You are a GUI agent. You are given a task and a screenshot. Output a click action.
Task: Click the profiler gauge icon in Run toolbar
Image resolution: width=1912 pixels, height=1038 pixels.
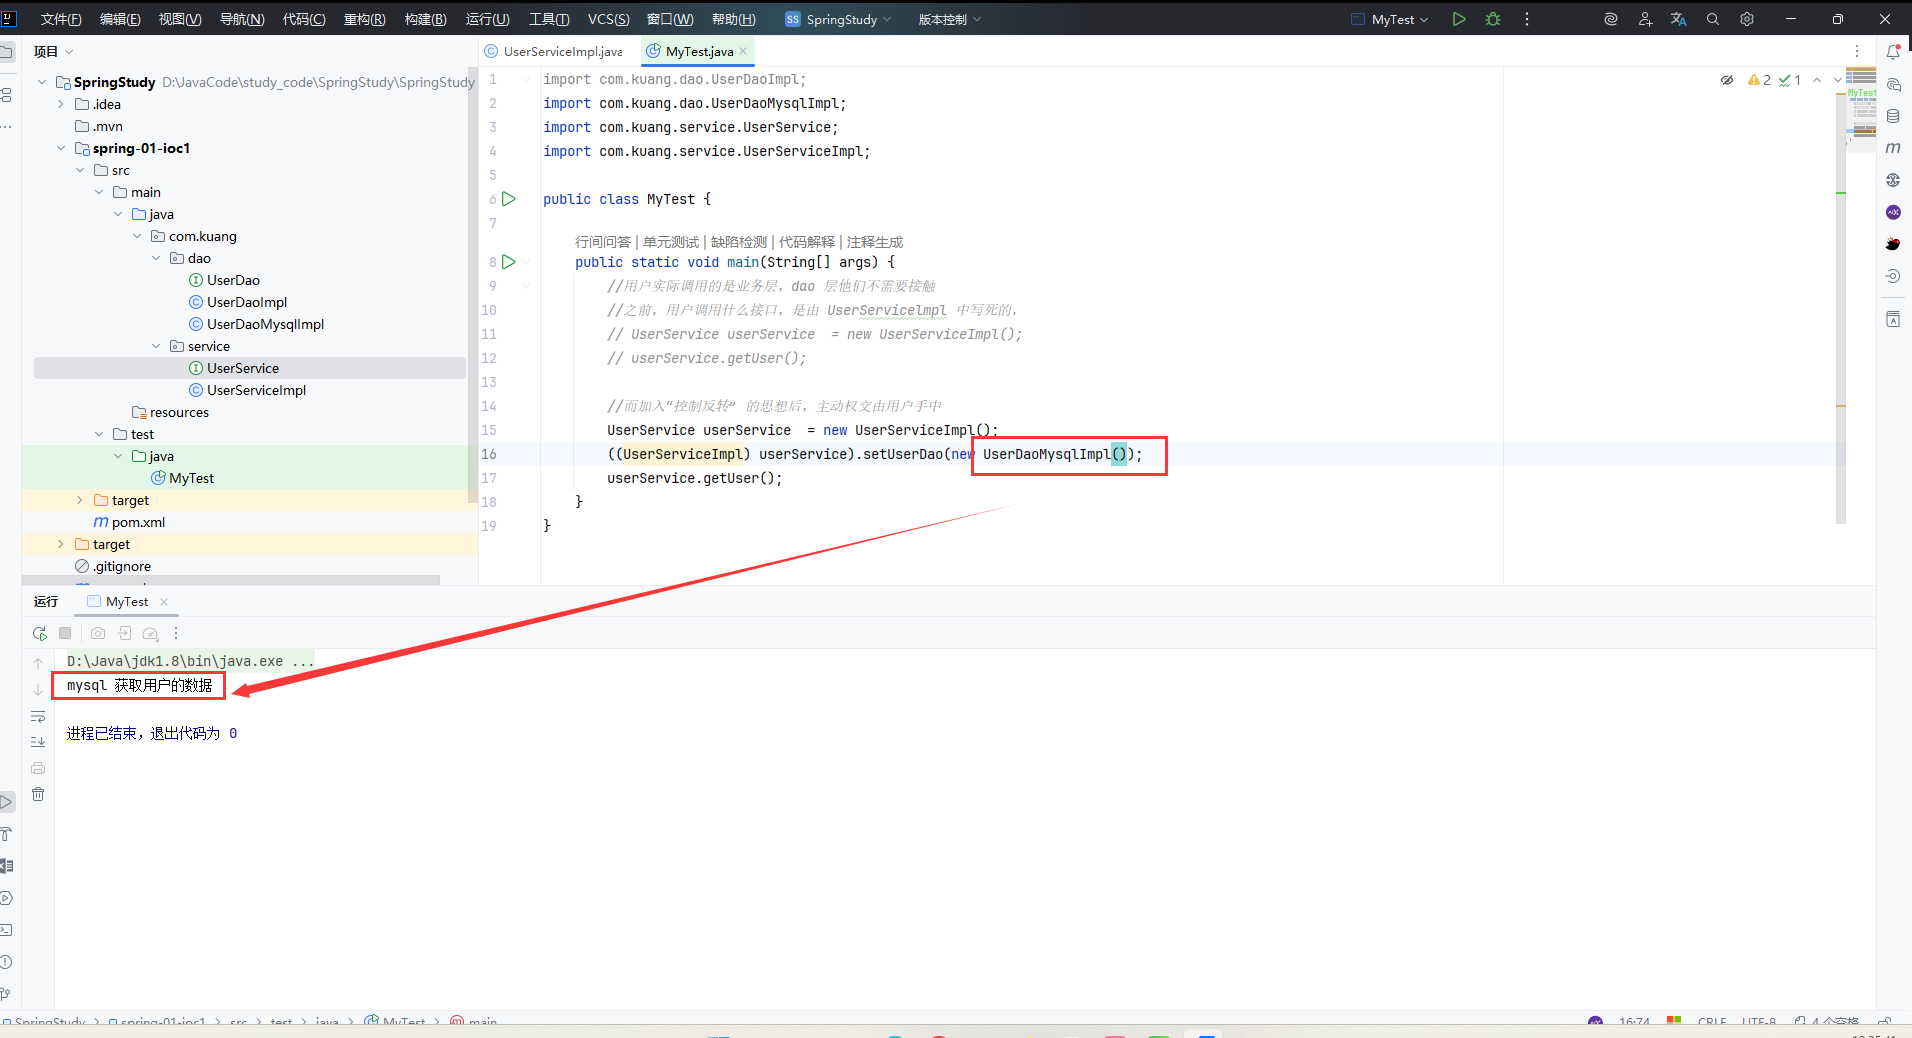150,633
